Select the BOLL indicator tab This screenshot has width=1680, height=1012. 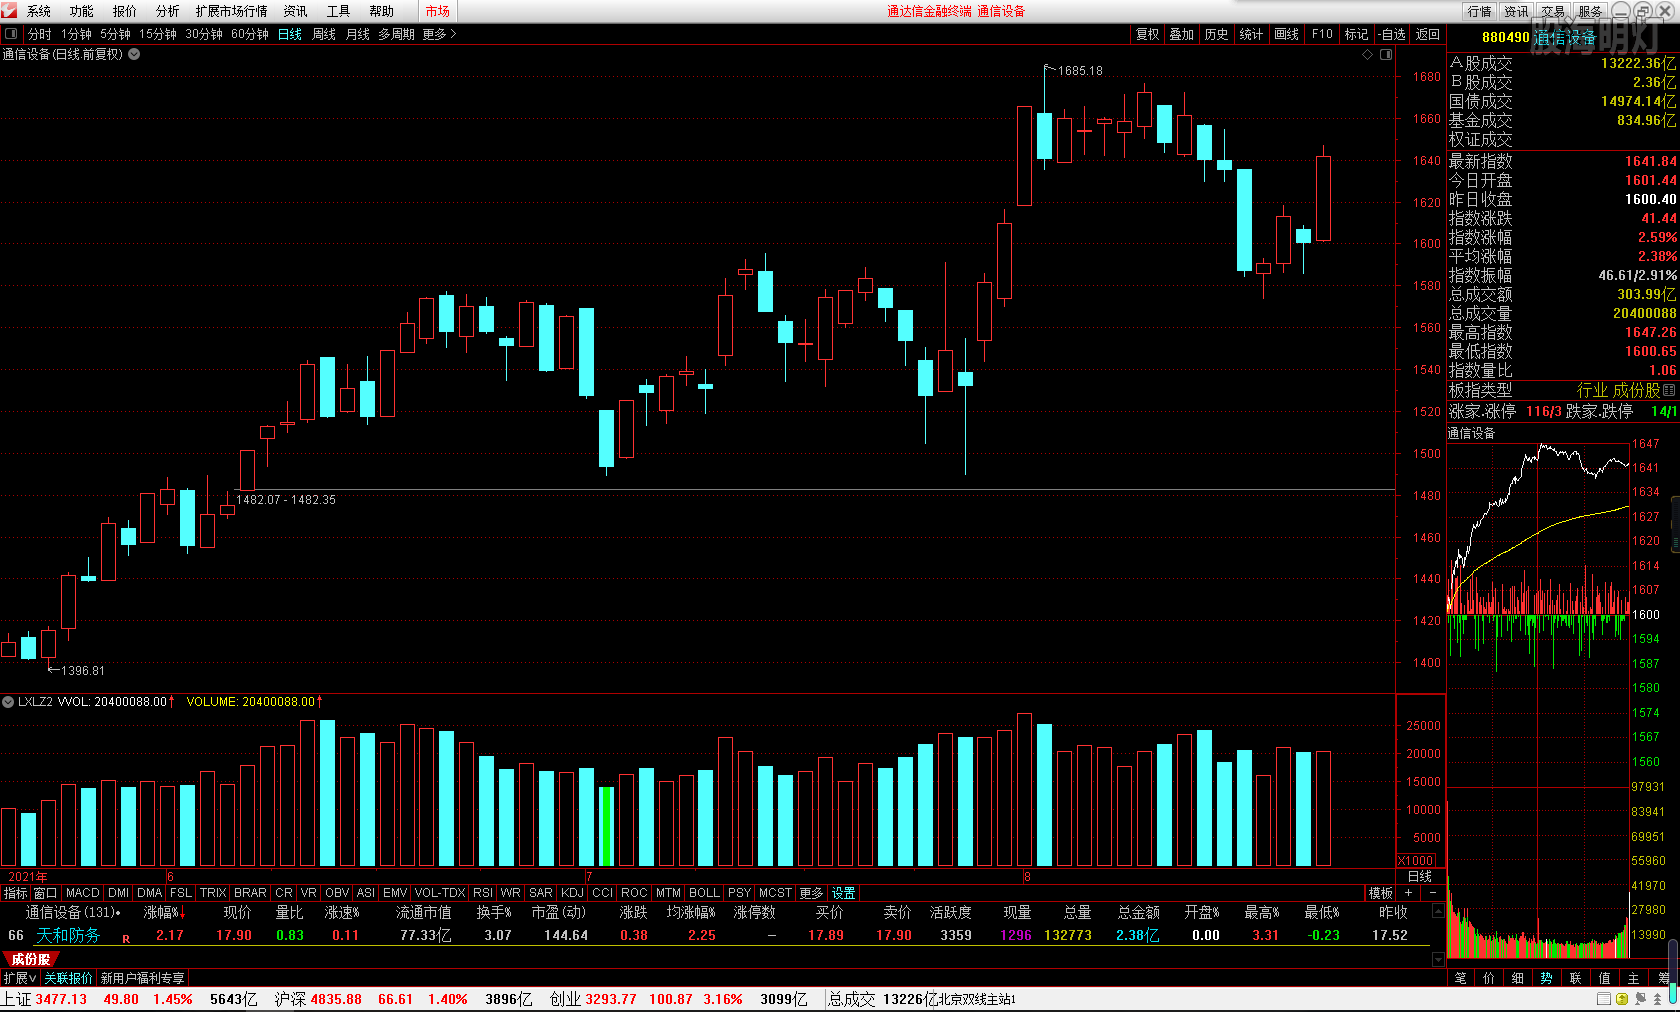point(704,893)
